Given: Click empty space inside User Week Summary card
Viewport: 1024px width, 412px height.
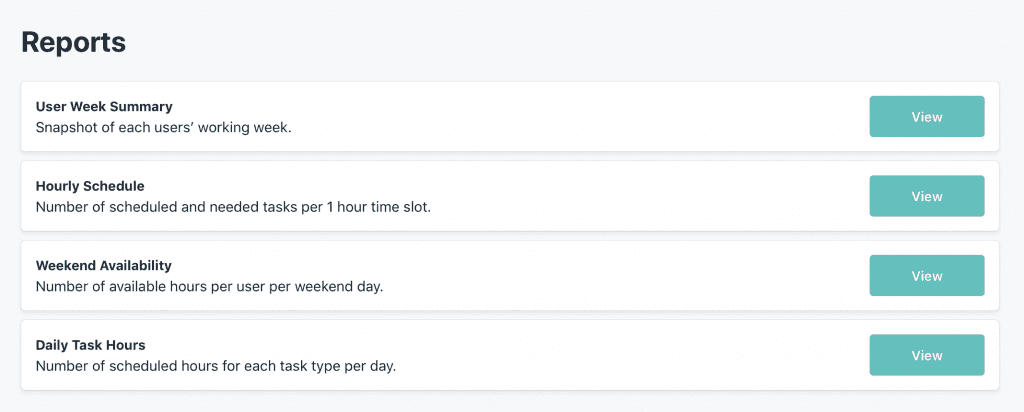Looking at the screenshot, I should (x=600, y=117).
